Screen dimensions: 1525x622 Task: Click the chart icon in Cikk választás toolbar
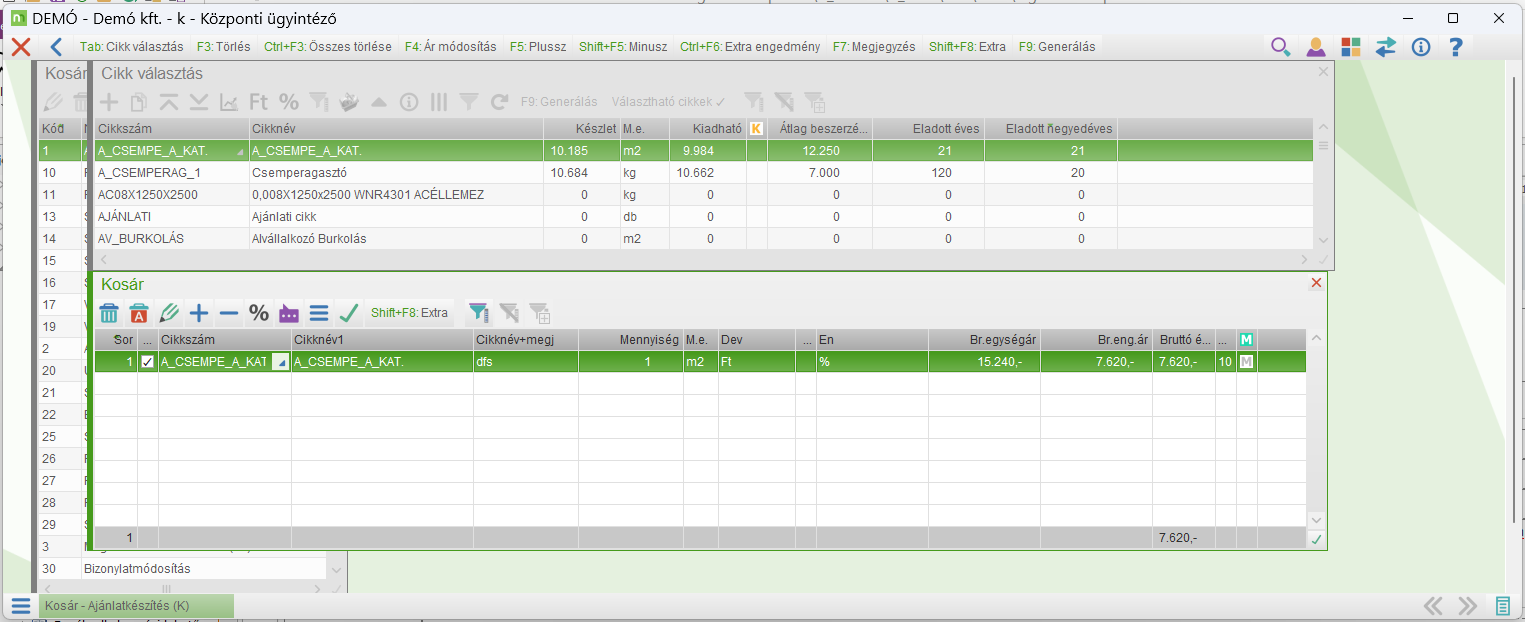click(x=229, y=102)
